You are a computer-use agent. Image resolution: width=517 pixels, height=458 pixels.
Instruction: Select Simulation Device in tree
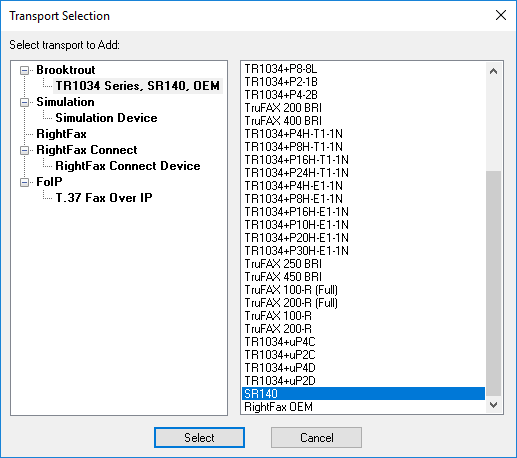point(106,118)
